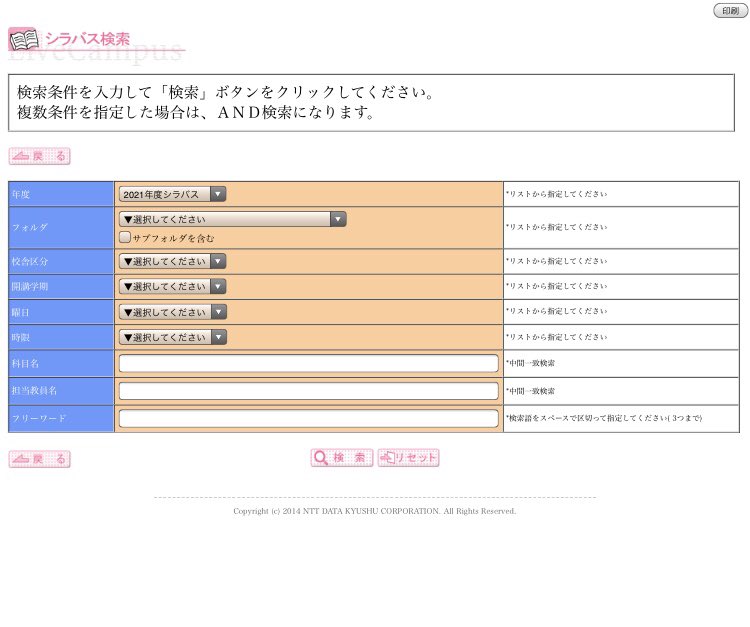
Task: Click the 中間一致検索 hint in 科目名 row
Action: (530, 363)
